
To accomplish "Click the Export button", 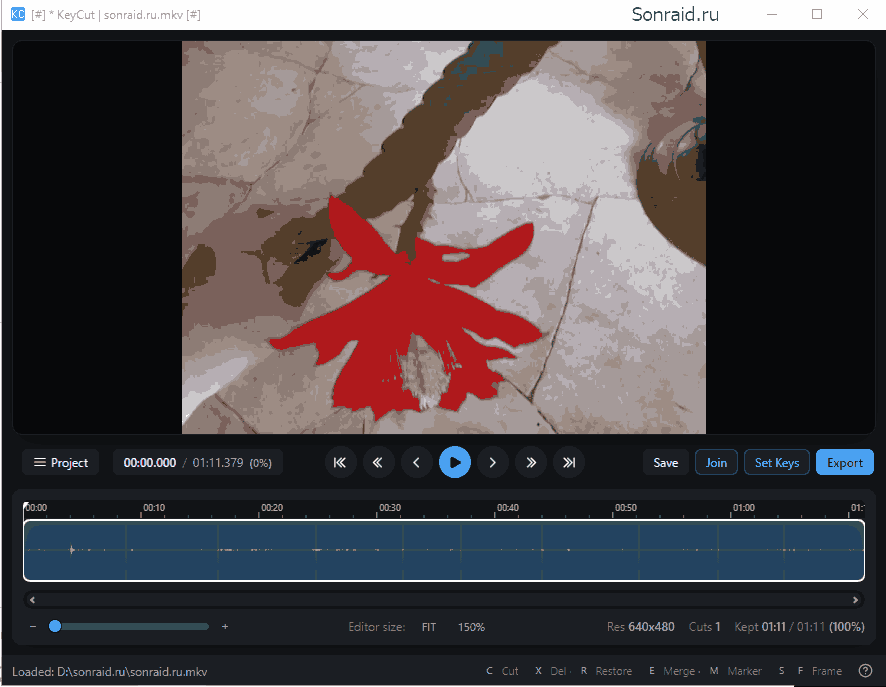I will point(845,463).
